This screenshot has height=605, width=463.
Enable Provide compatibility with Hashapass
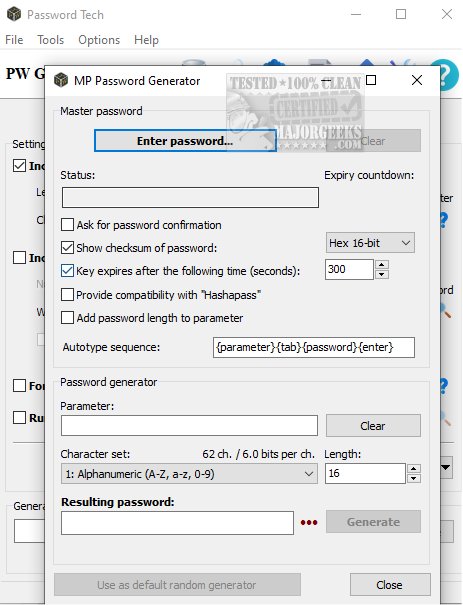pos(68,295)
